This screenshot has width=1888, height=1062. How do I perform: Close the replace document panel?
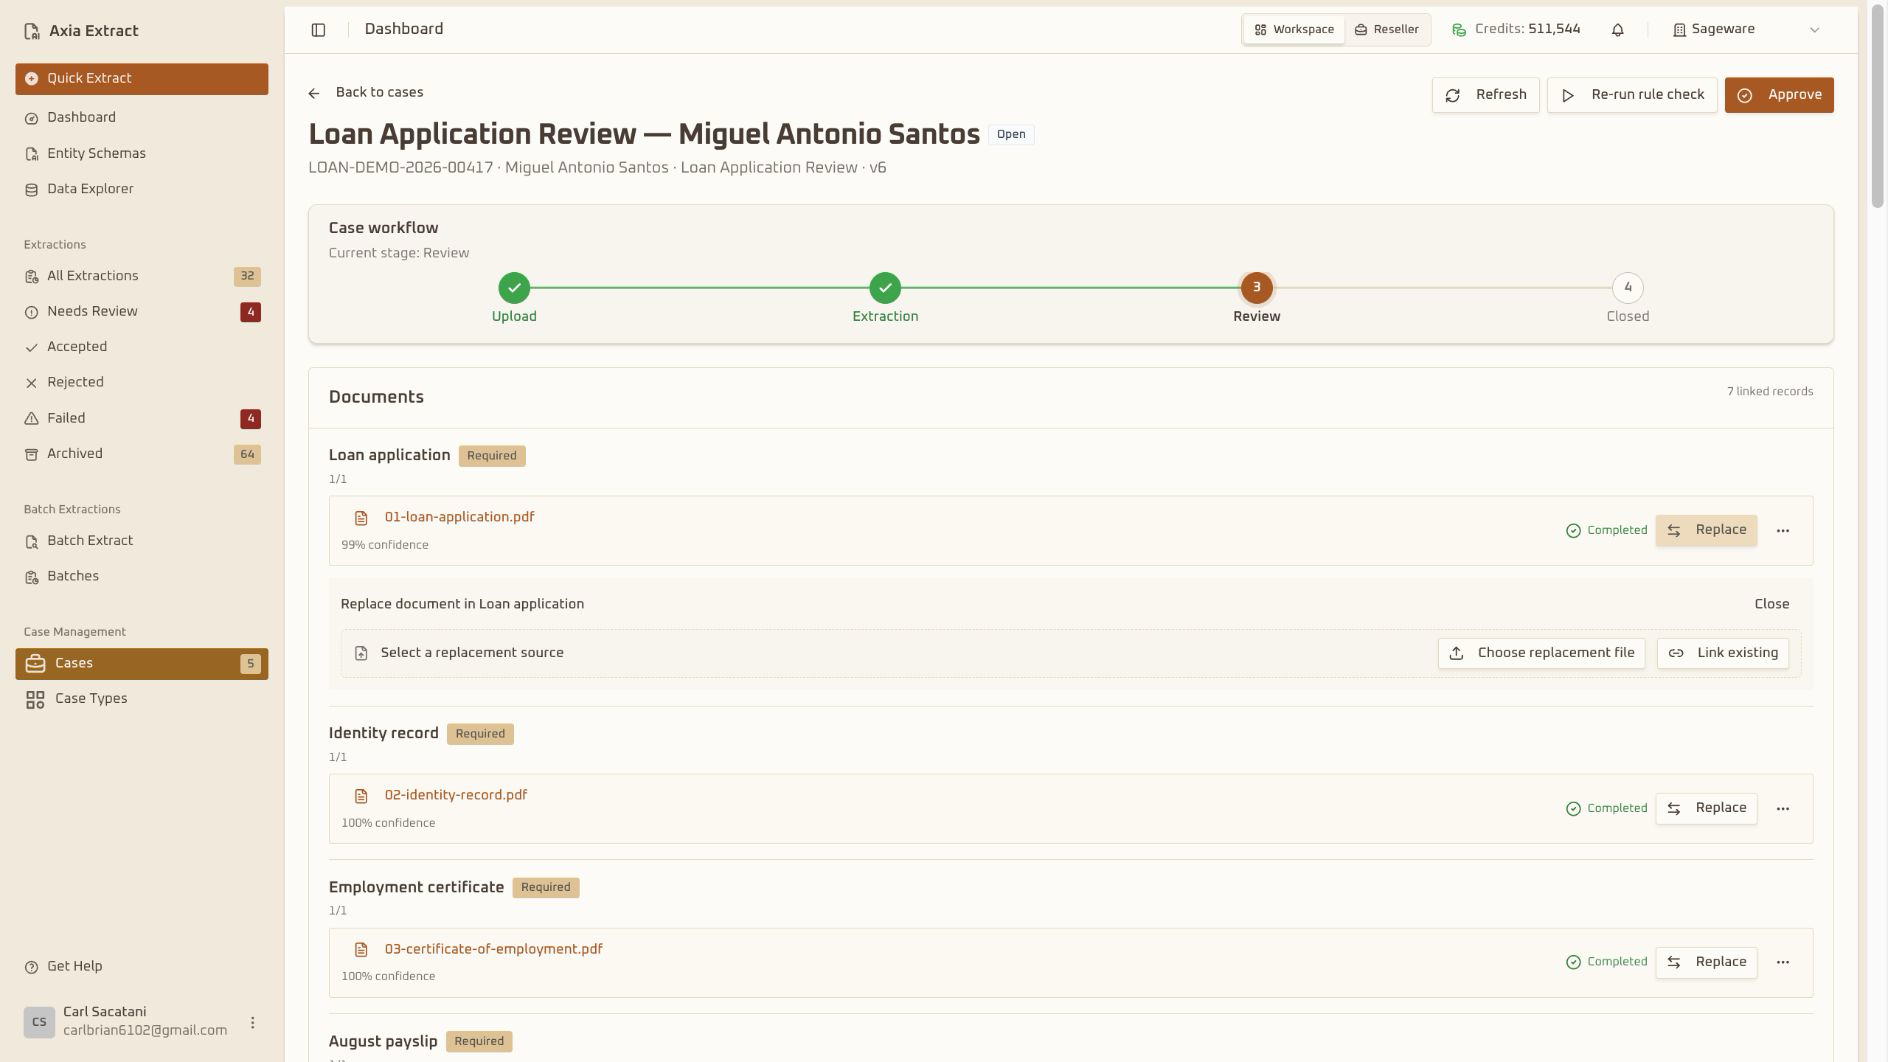[x=1772, y=605]
